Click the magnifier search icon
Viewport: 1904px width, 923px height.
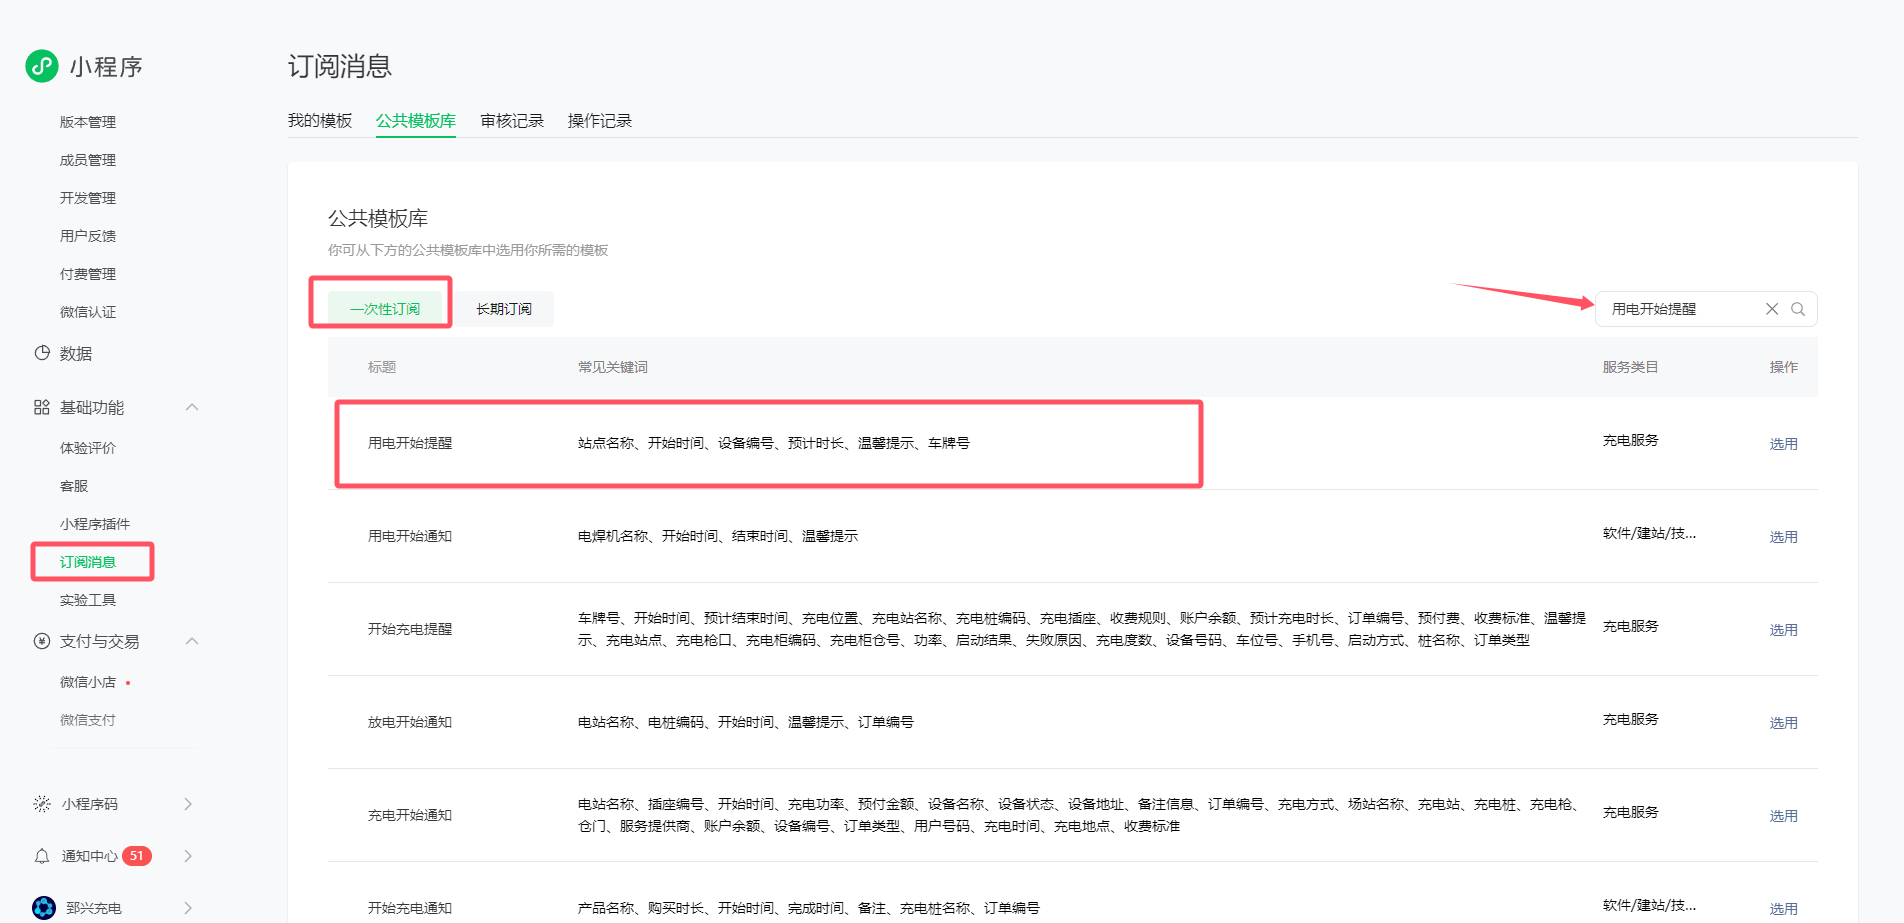1798,309
